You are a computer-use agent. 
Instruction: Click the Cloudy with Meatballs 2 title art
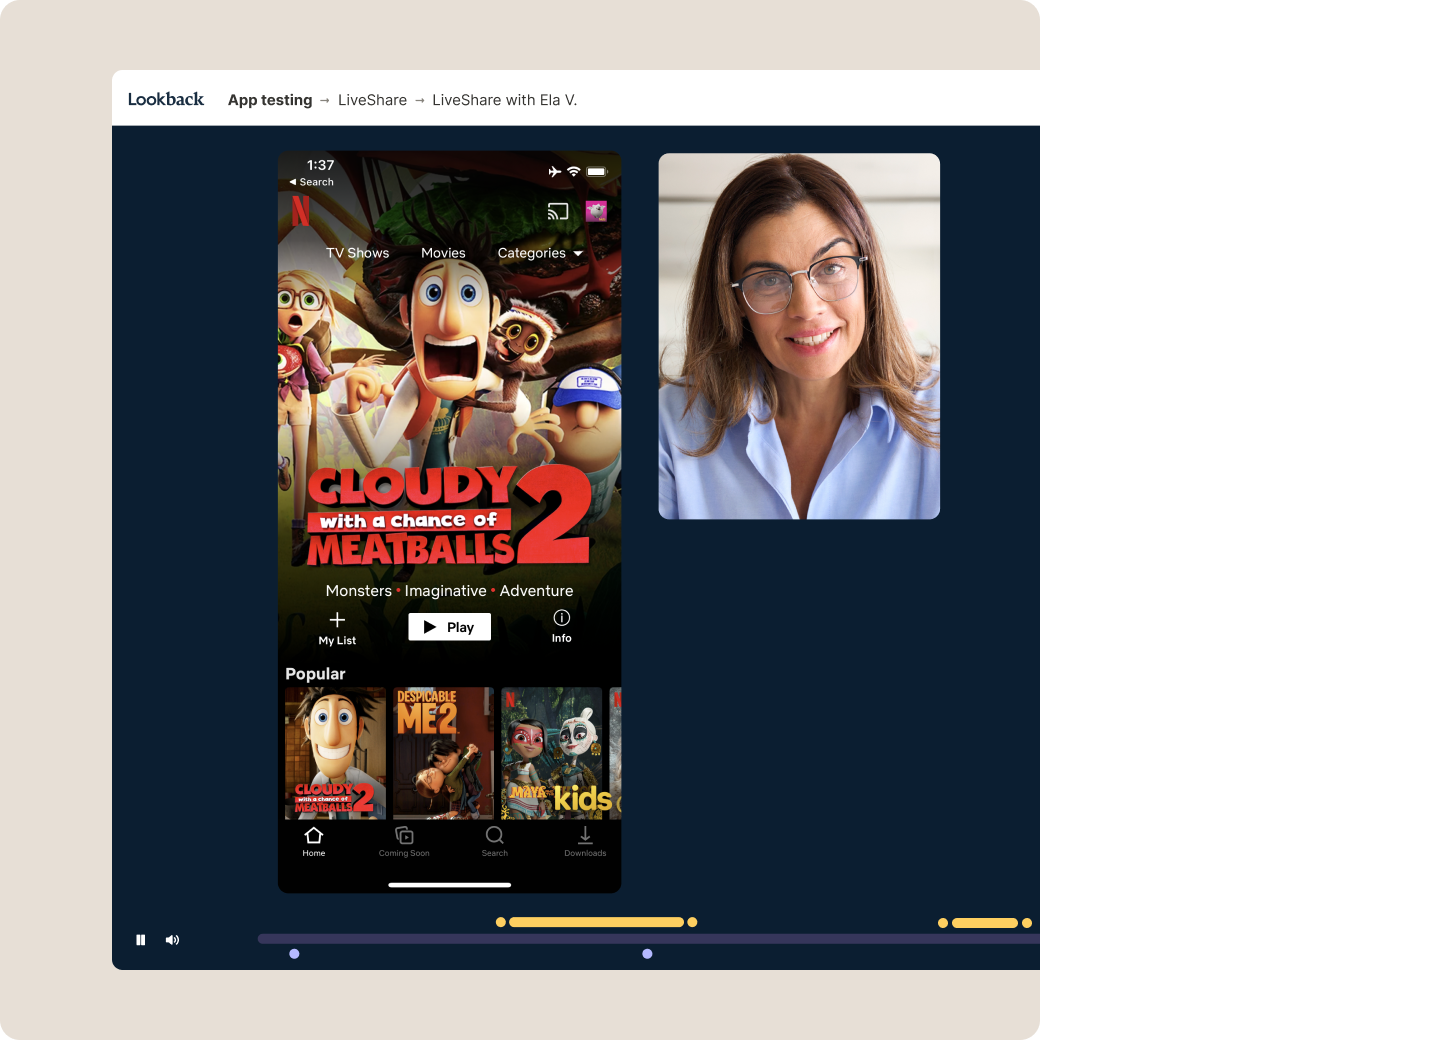pyautogui.click(x=449, y=516)
